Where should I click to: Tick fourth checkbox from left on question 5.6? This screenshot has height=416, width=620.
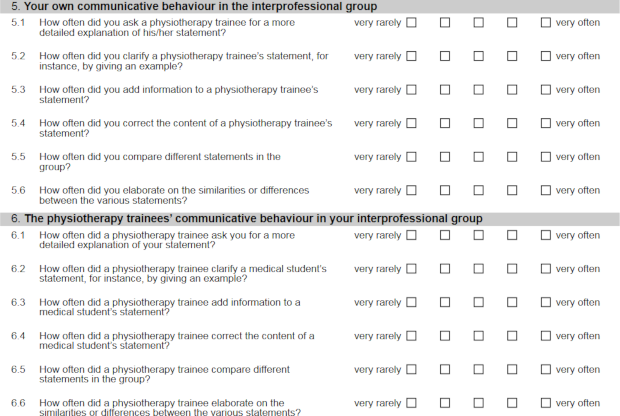click(x=512, y=190)
